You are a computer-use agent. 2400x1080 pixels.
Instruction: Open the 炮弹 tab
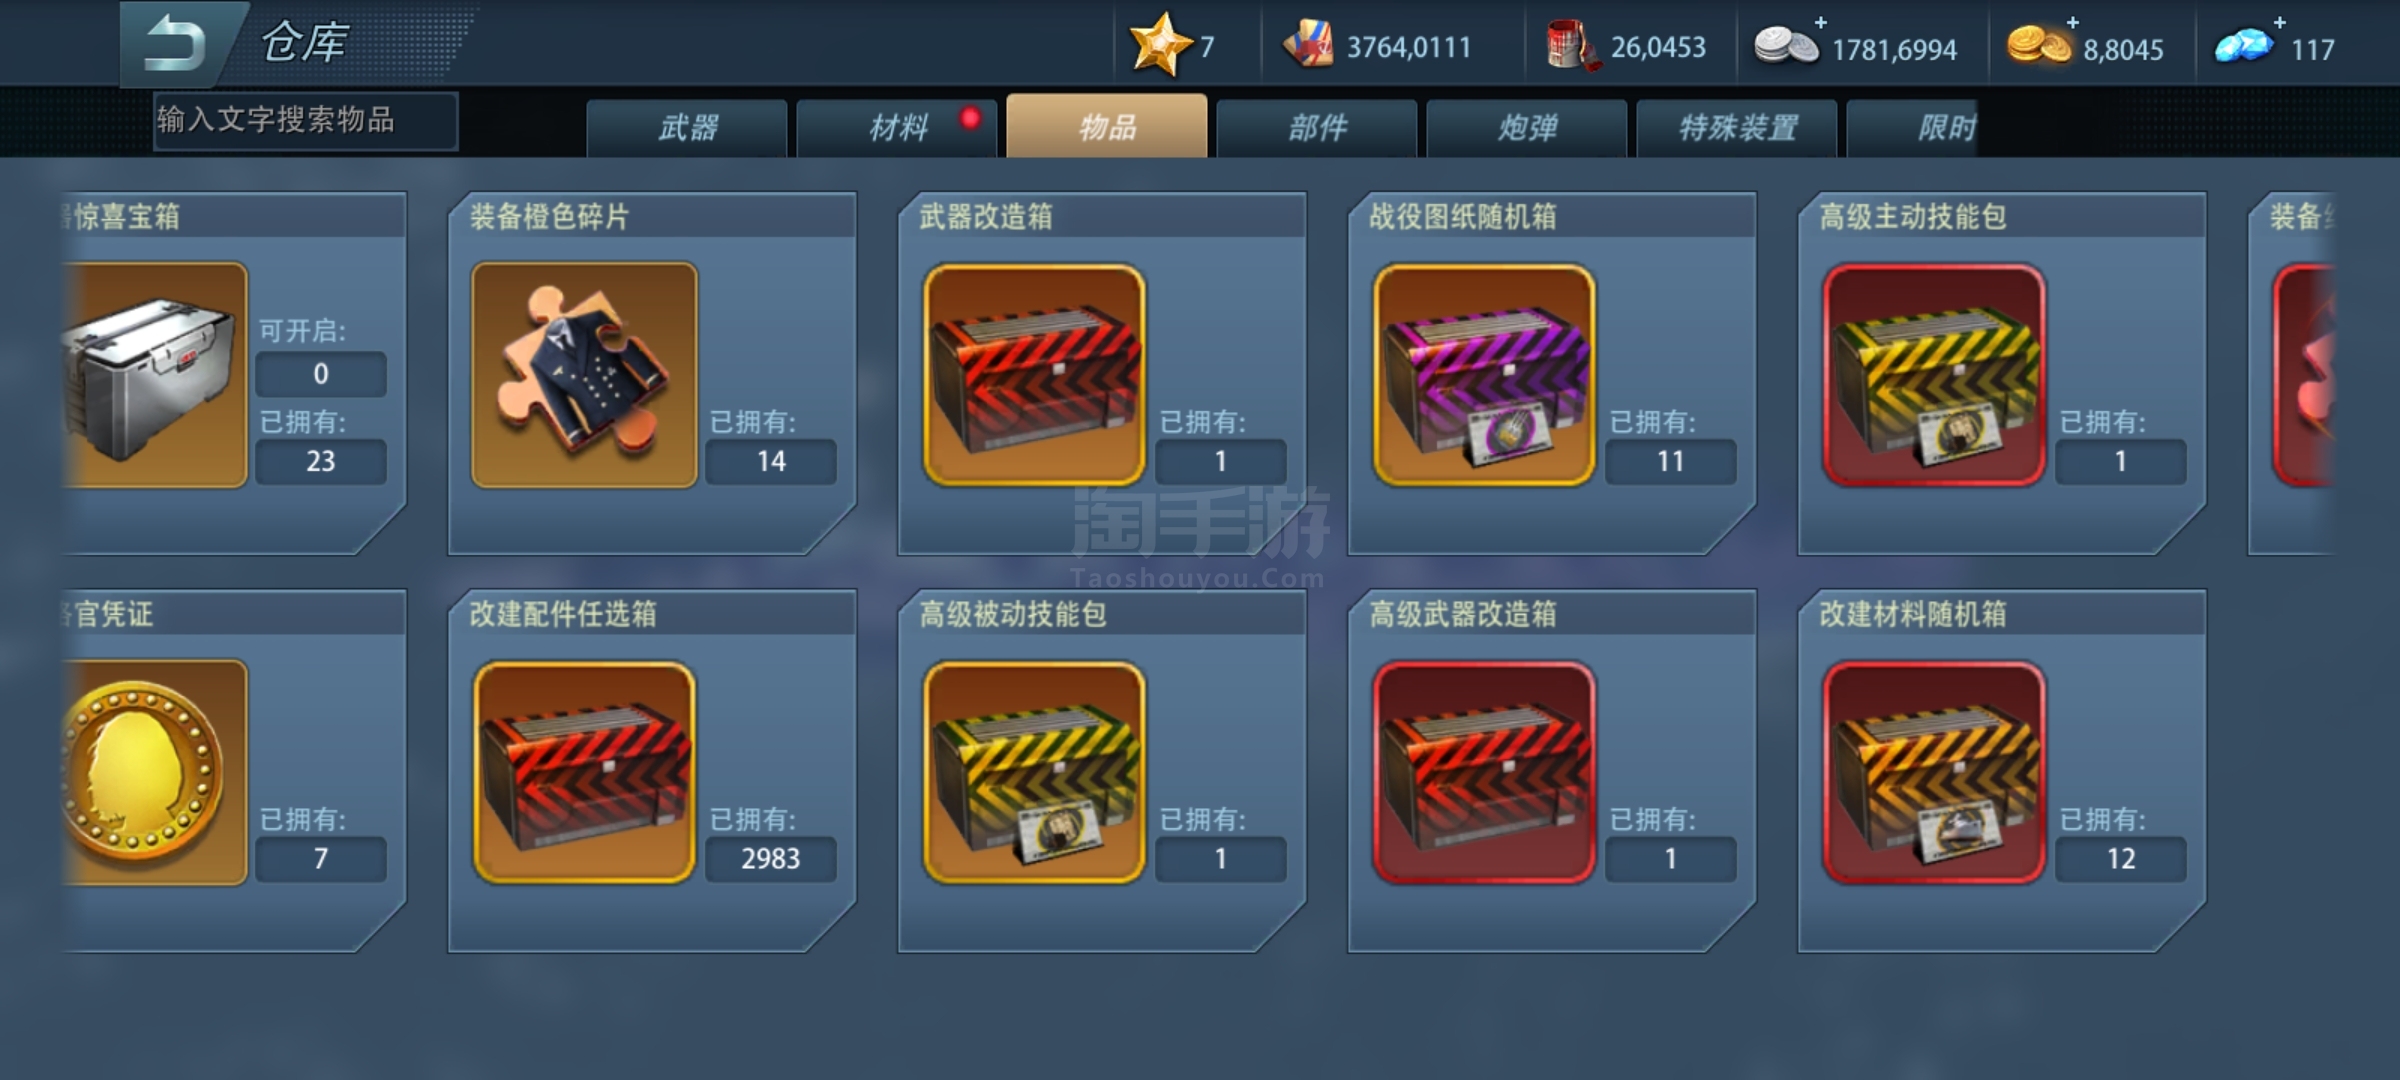1527,127
